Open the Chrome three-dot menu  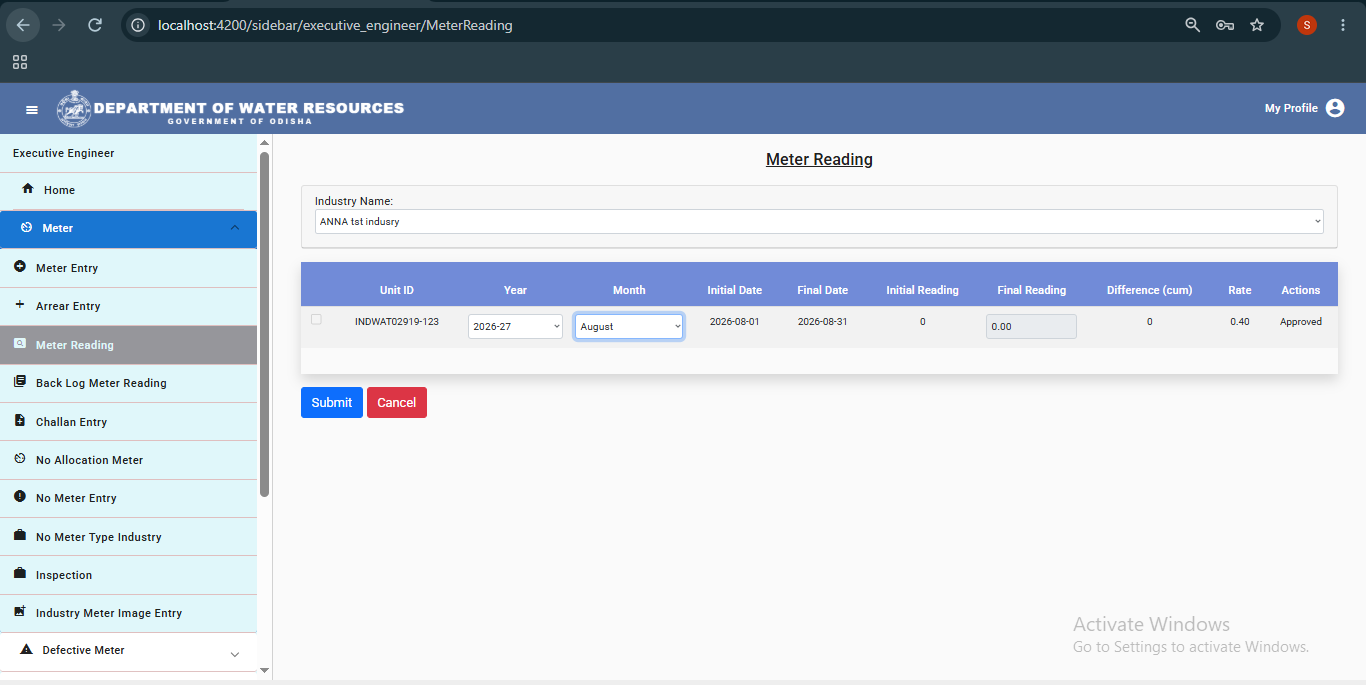click(1343, 25)
